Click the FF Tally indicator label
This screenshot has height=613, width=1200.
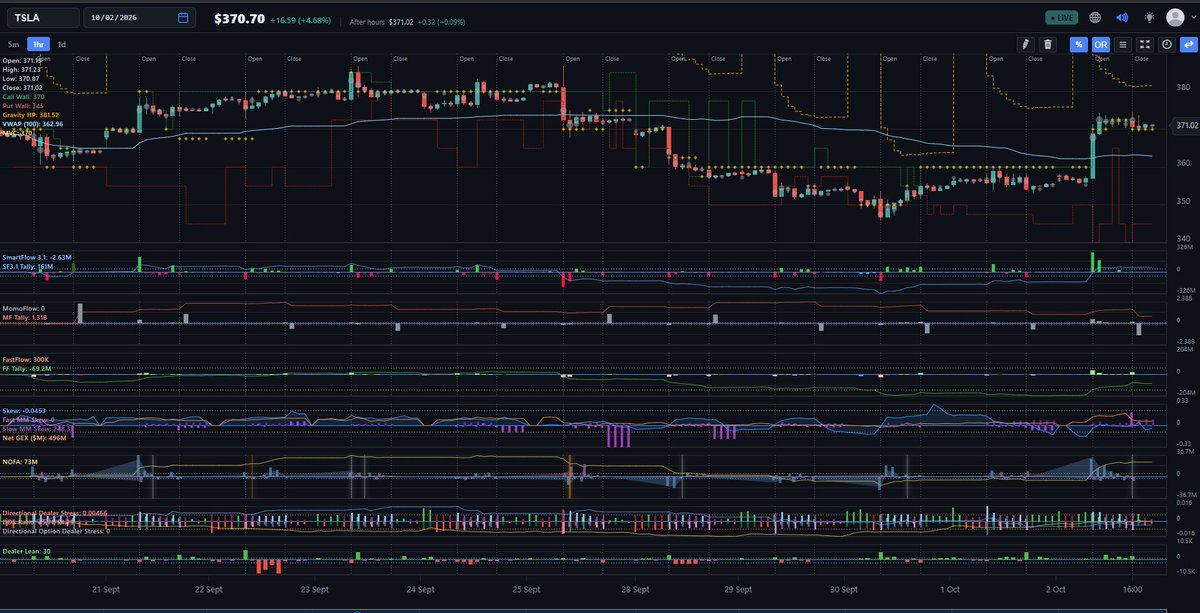click(x=27, y=369)
